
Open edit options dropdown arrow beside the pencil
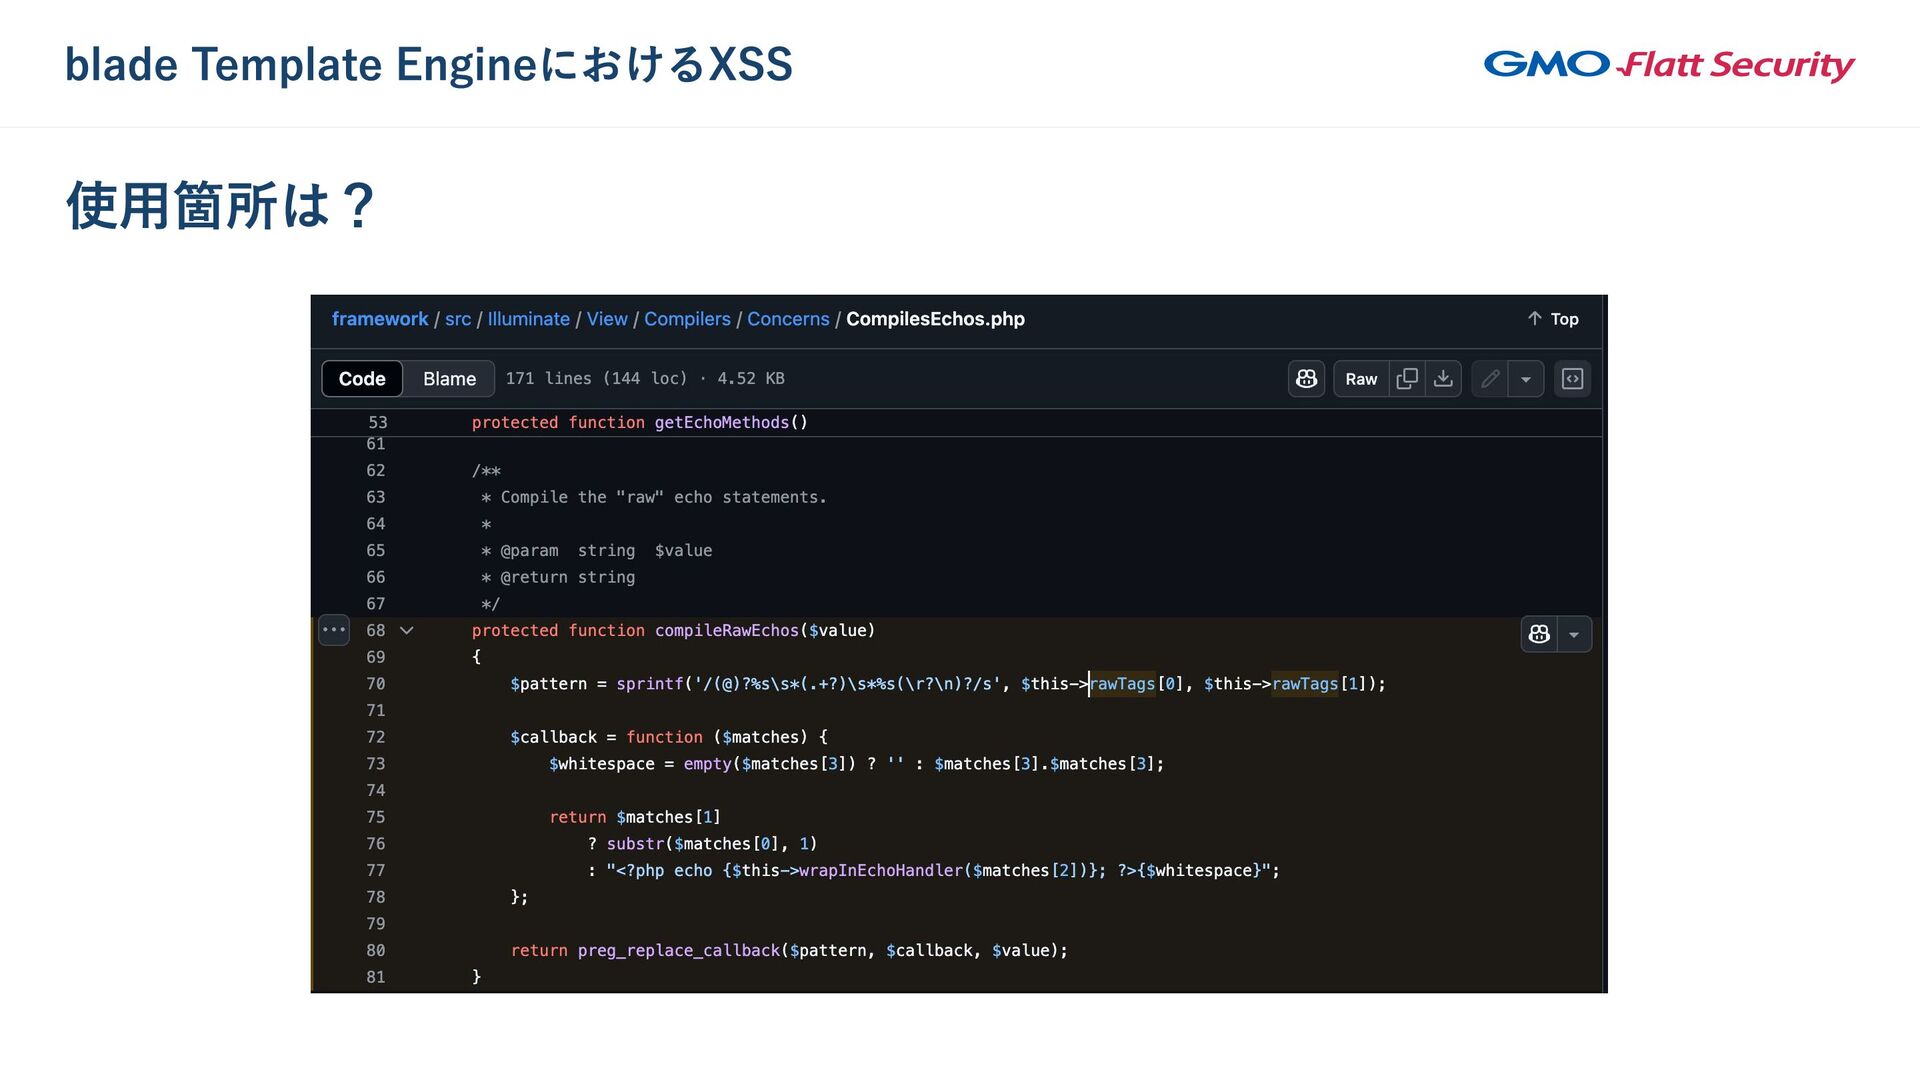point(1526,379)
